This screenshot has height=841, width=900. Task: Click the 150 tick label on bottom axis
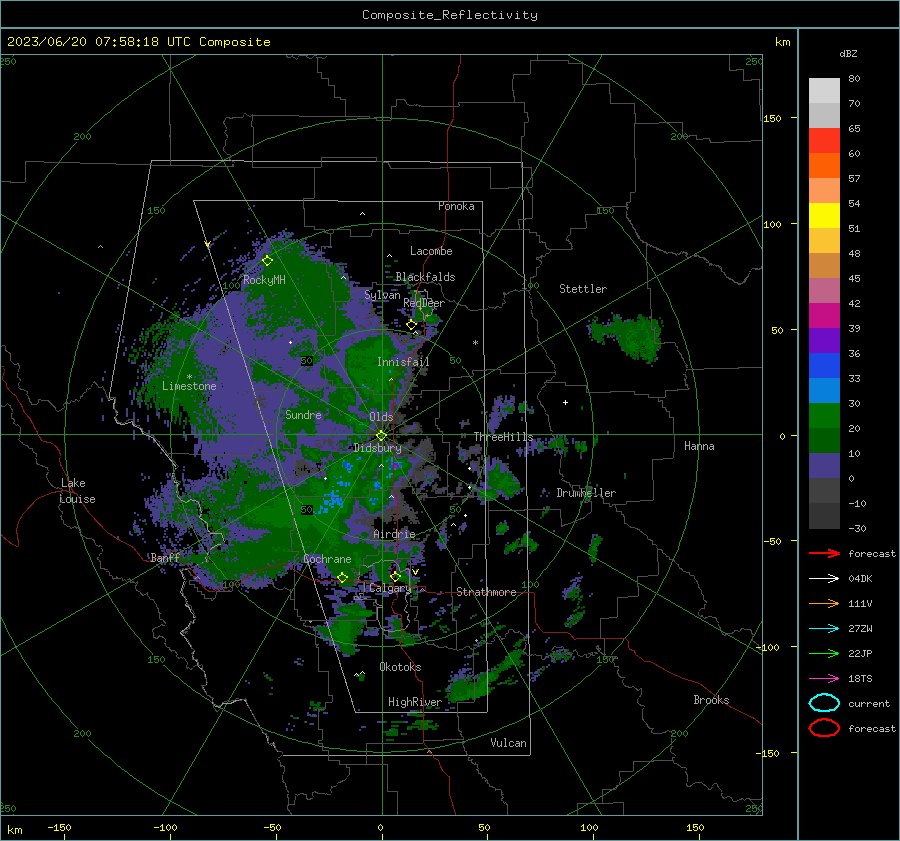pos(695,827)
